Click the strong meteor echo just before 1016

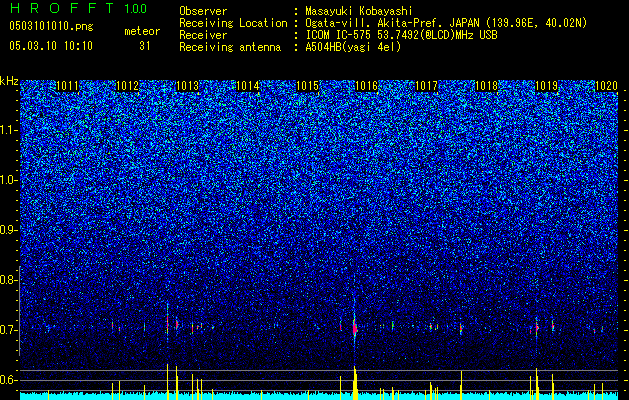click(355, 327)
